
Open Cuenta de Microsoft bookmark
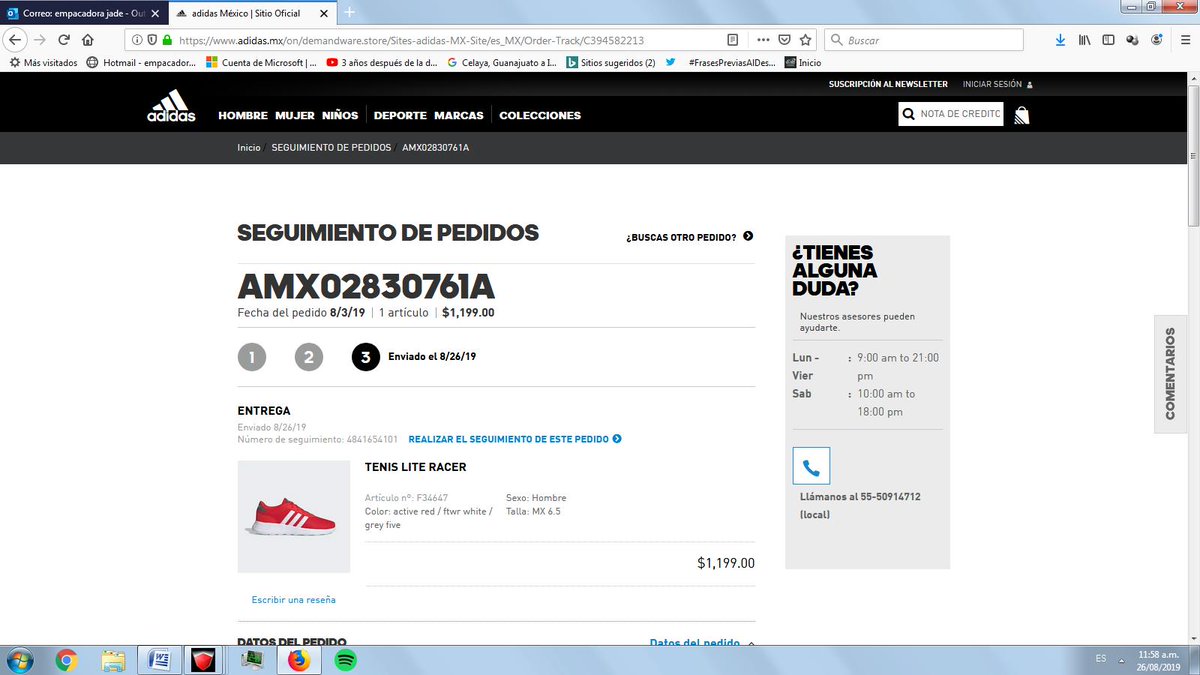[x=261, y=62]
